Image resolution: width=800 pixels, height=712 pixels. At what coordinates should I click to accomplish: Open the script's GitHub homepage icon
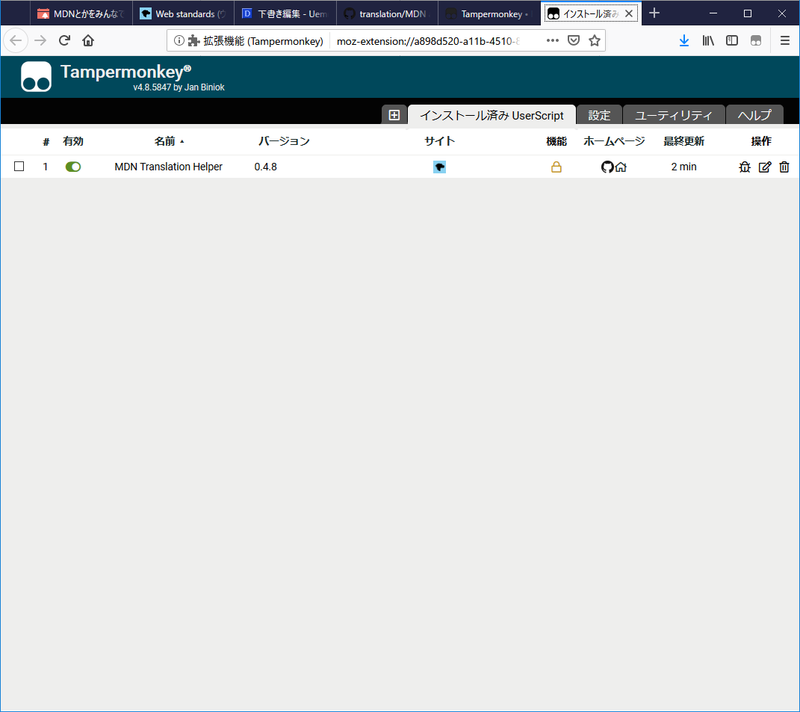(607, 167)
